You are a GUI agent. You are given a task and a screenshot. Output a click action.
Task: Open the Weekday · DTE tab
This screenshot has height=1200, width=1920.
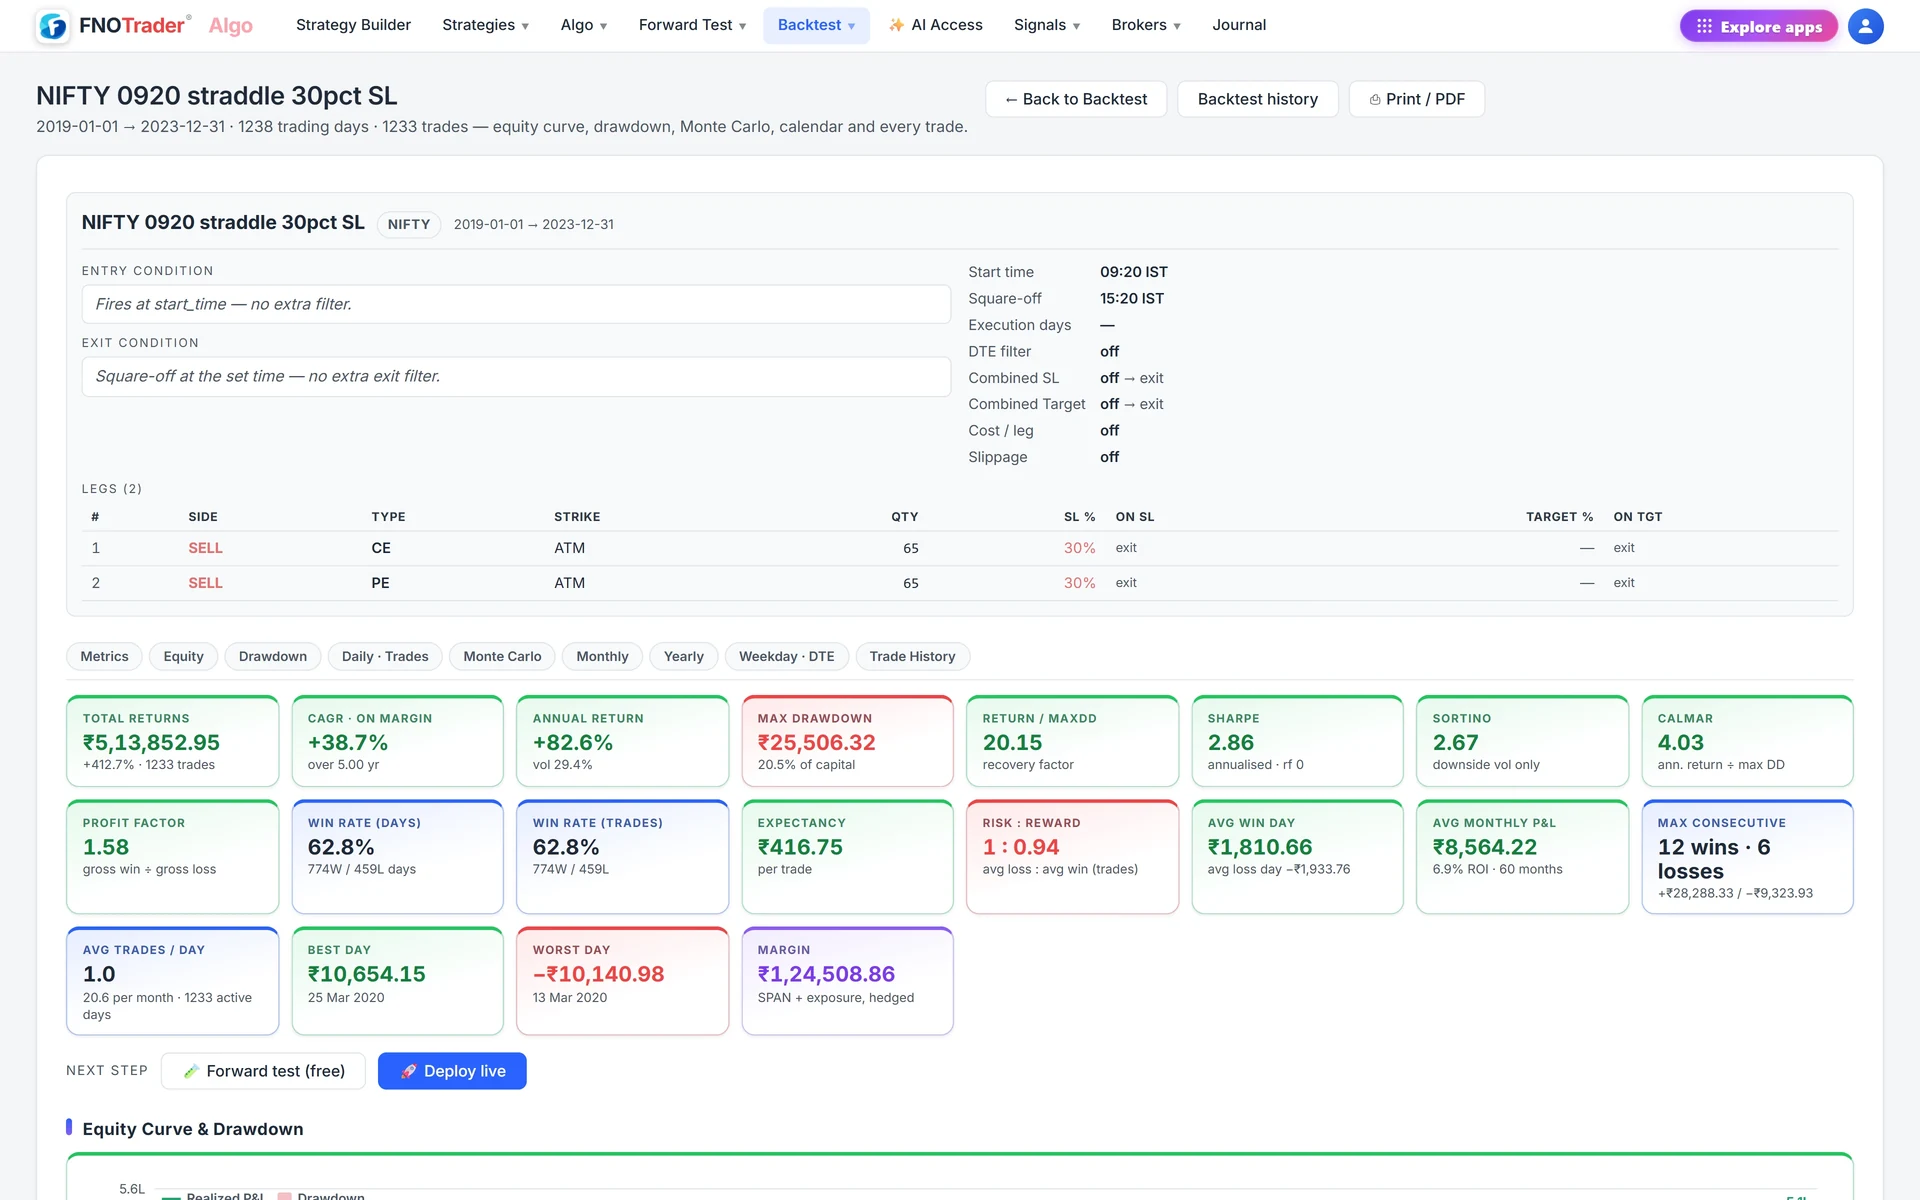(x=787, y=656)
